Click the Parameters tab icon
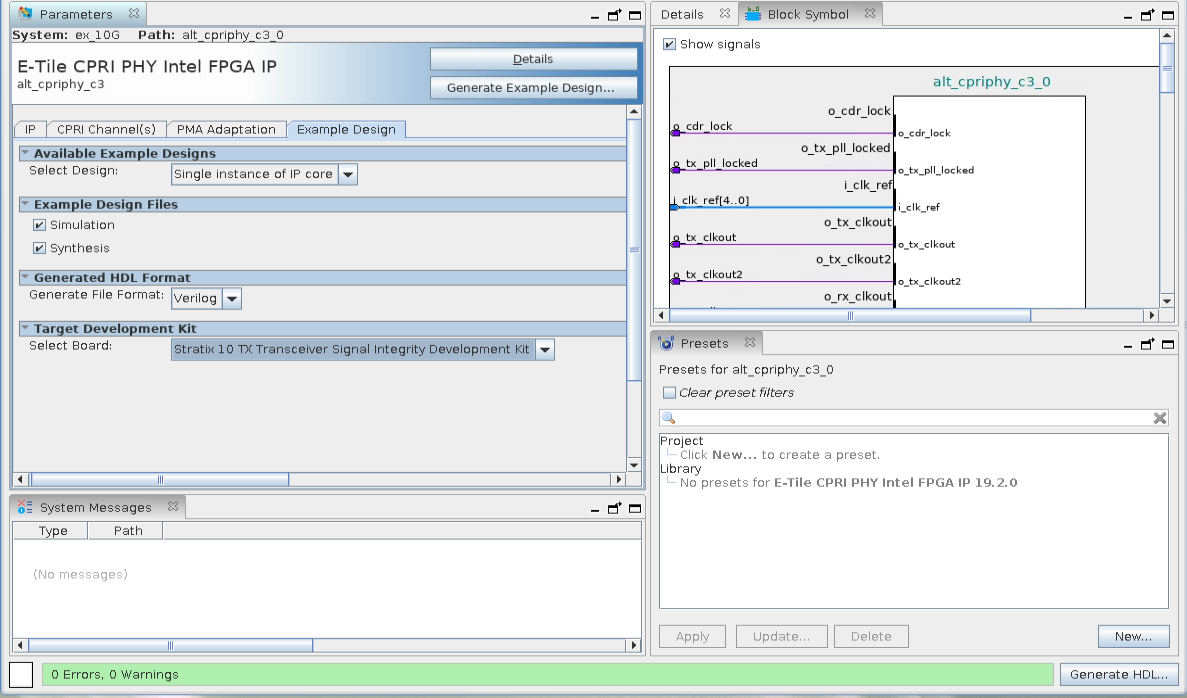The width and height of the screenshot is (1187, 698). click(25, 14)
